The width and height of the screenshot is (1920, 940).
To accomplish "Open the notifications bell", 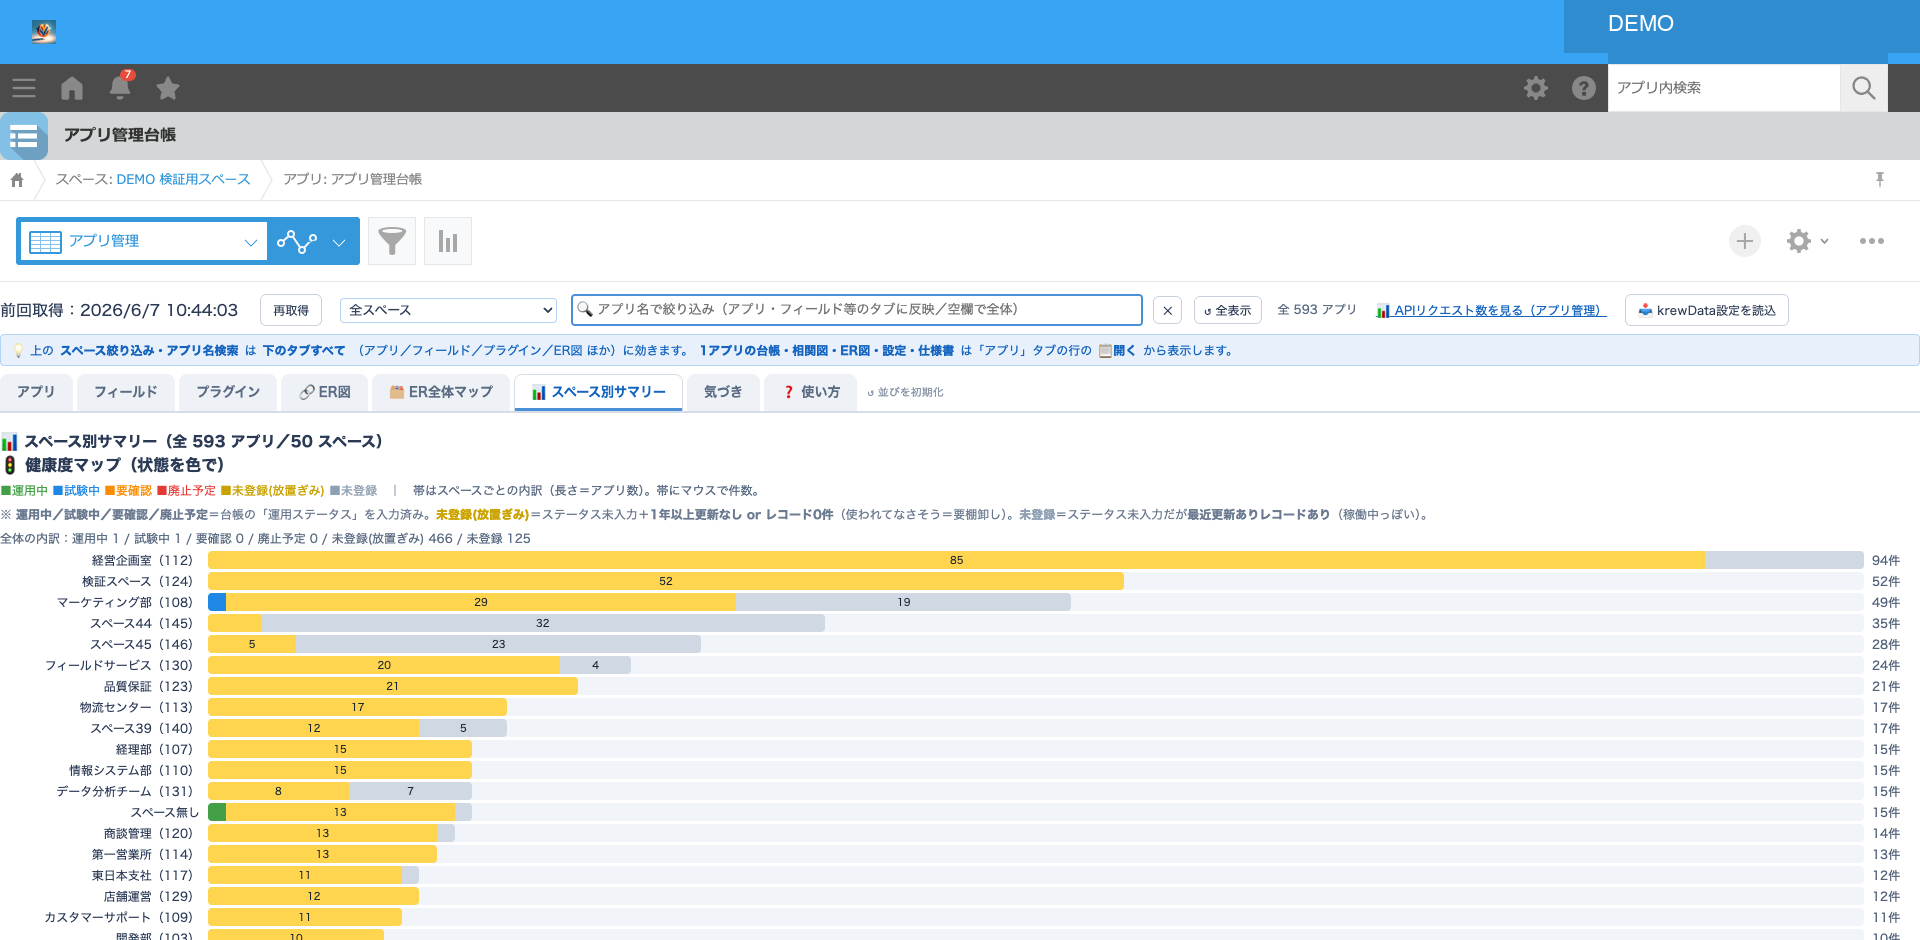I will [120, 87].
